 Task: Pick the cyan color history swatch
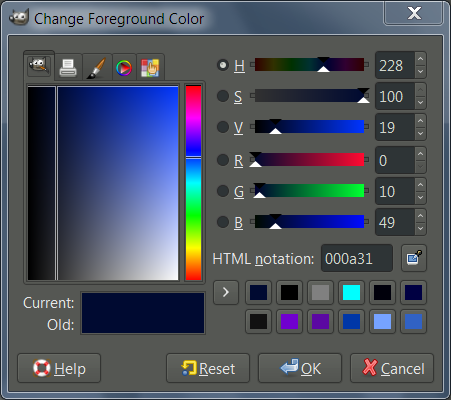[351, 292]
